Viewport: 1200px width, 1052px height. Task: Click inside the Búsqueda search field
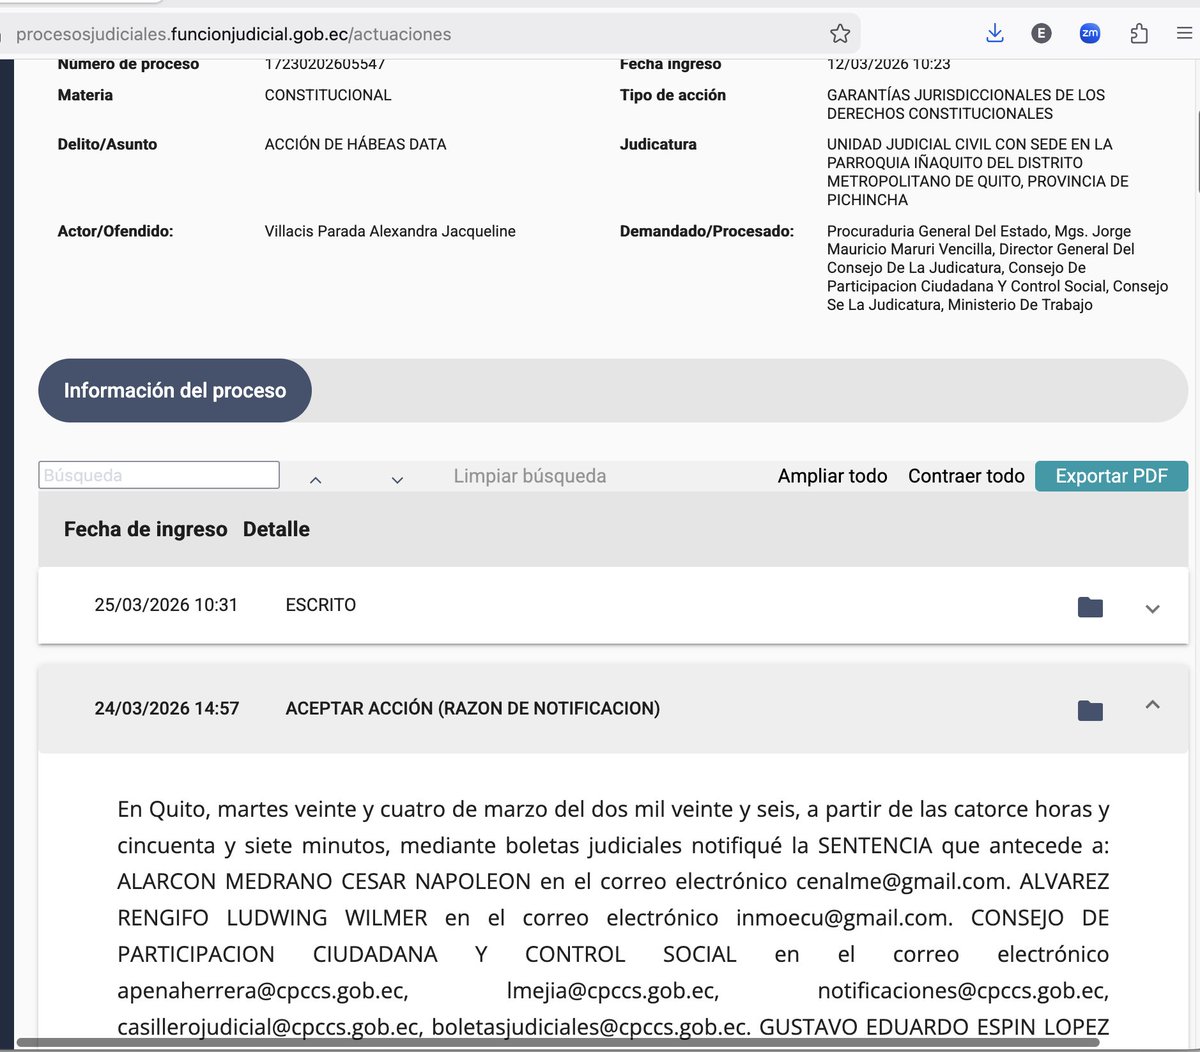point(158,474)
